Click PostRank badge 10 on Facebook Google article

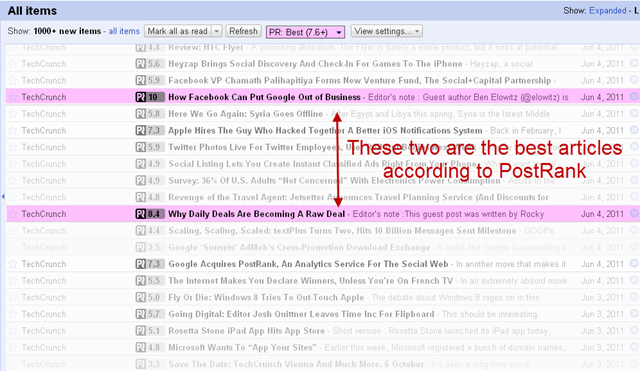(x=150, y=97)
